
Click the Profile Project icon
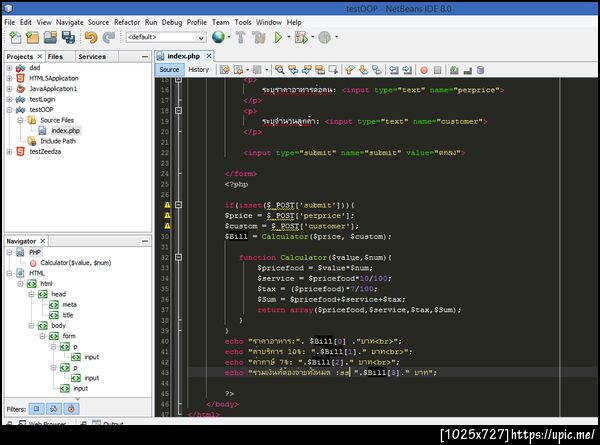[324, 37]
